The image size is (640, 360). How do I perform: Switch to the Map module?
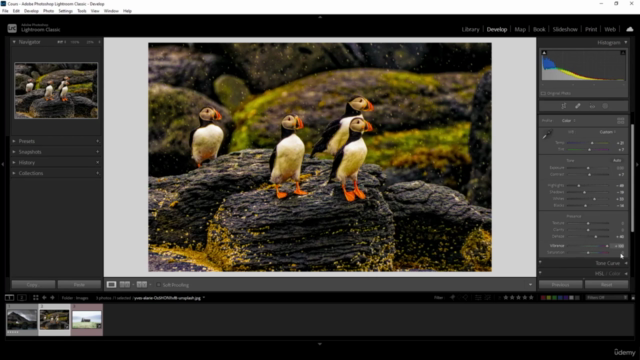tap(520, 29)
